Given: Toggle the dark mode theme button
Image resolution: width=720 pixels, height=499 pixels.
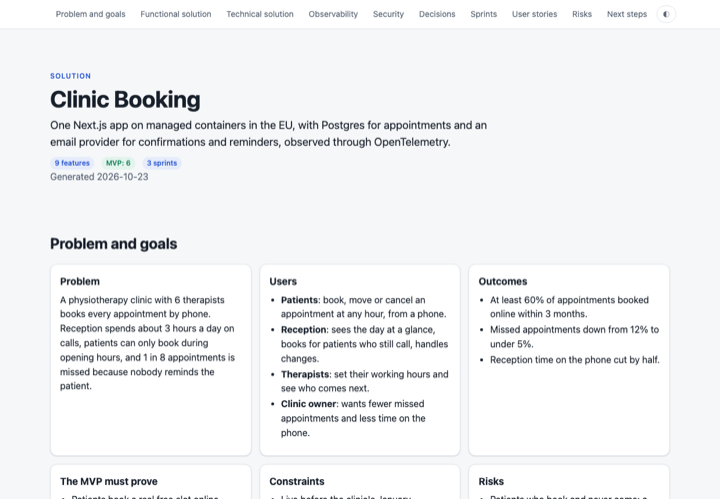Looking at the screenshot, I should click(x=666, y=14).
